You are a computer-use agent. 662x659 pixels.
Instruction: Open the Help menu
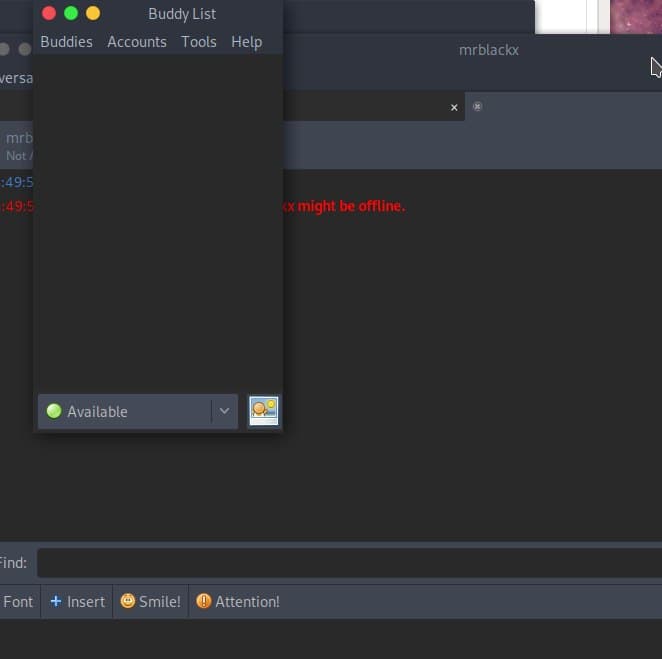247,42
